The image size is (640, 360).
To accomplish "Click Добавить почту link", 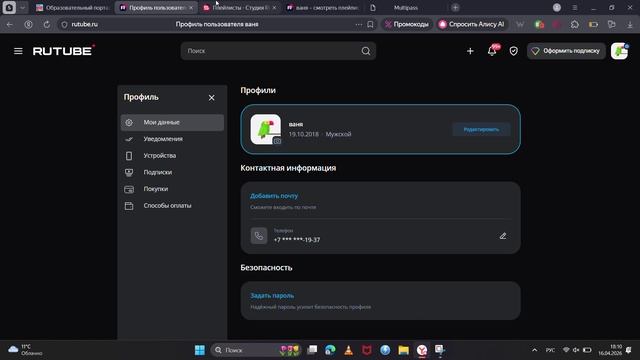I will pyautogui.click(x=274, y=196).
